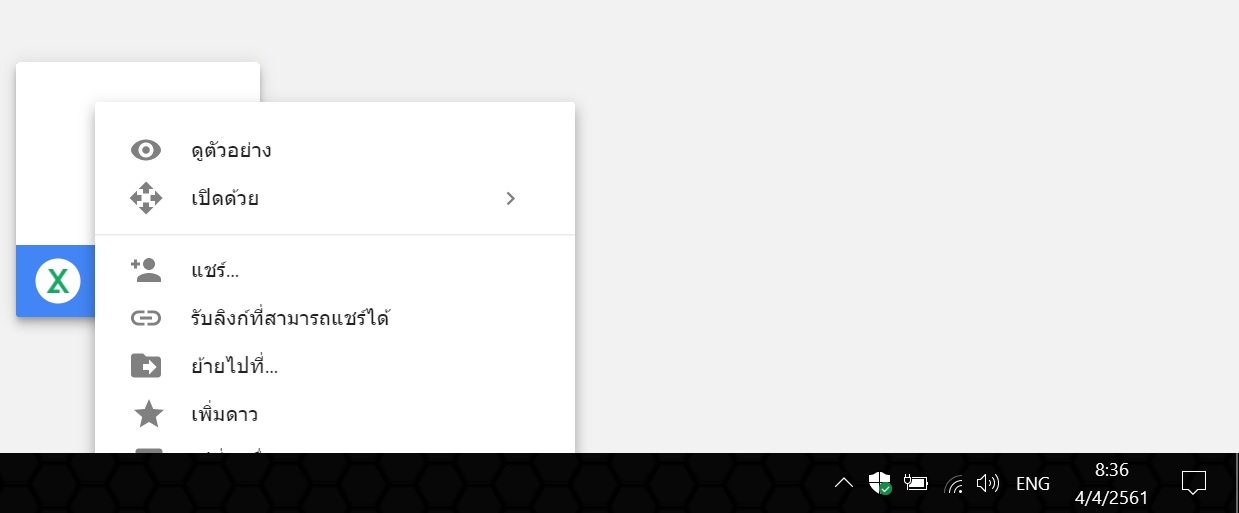
Task: Click the folder-arrow move icon
Action: pos(146,366)
